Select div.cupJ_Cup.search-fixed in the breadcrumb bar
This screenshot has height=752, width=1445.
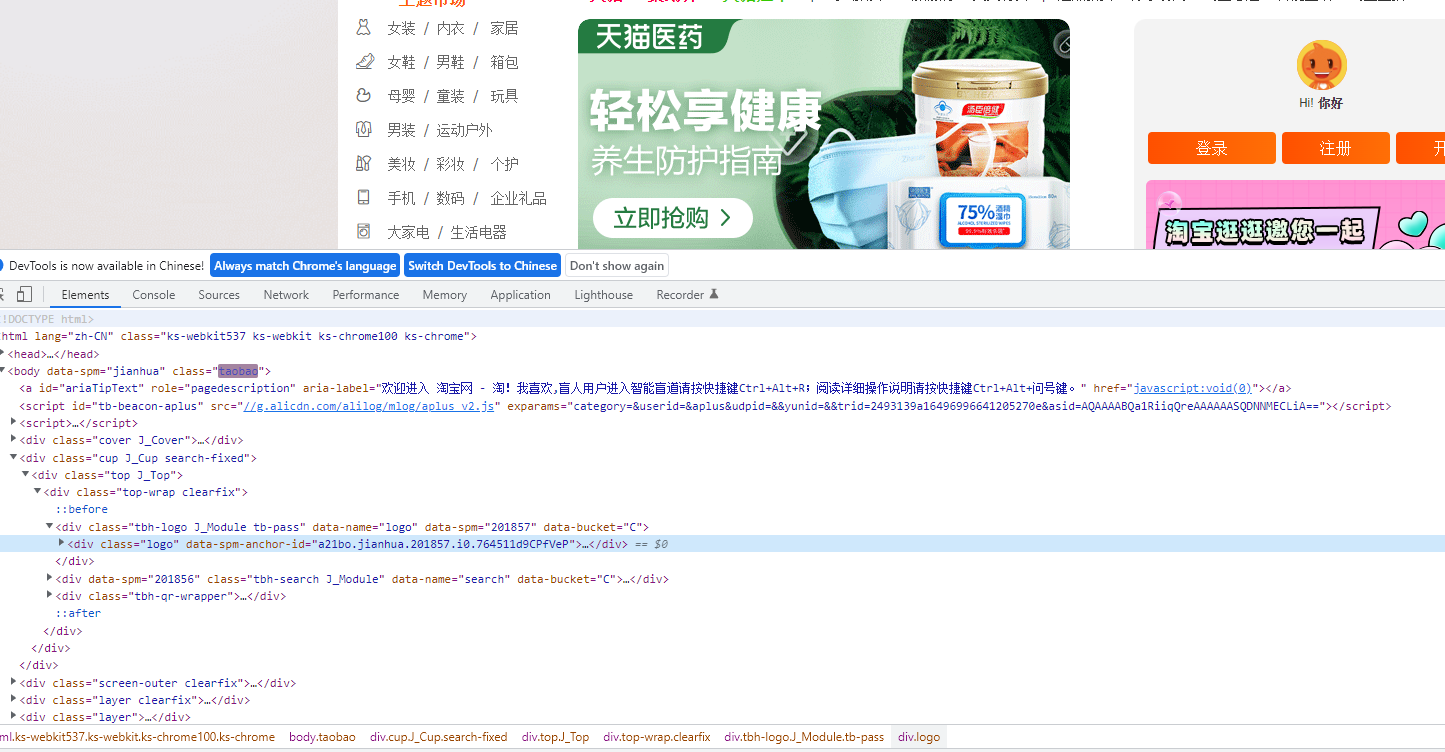[x=439, y=737]
